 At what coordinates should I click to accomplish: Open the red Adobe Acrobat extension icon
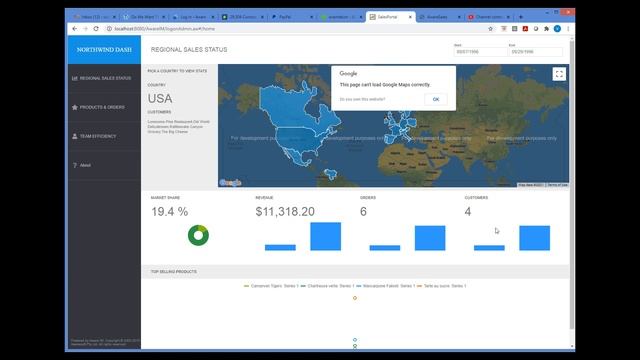coord(525,29)
